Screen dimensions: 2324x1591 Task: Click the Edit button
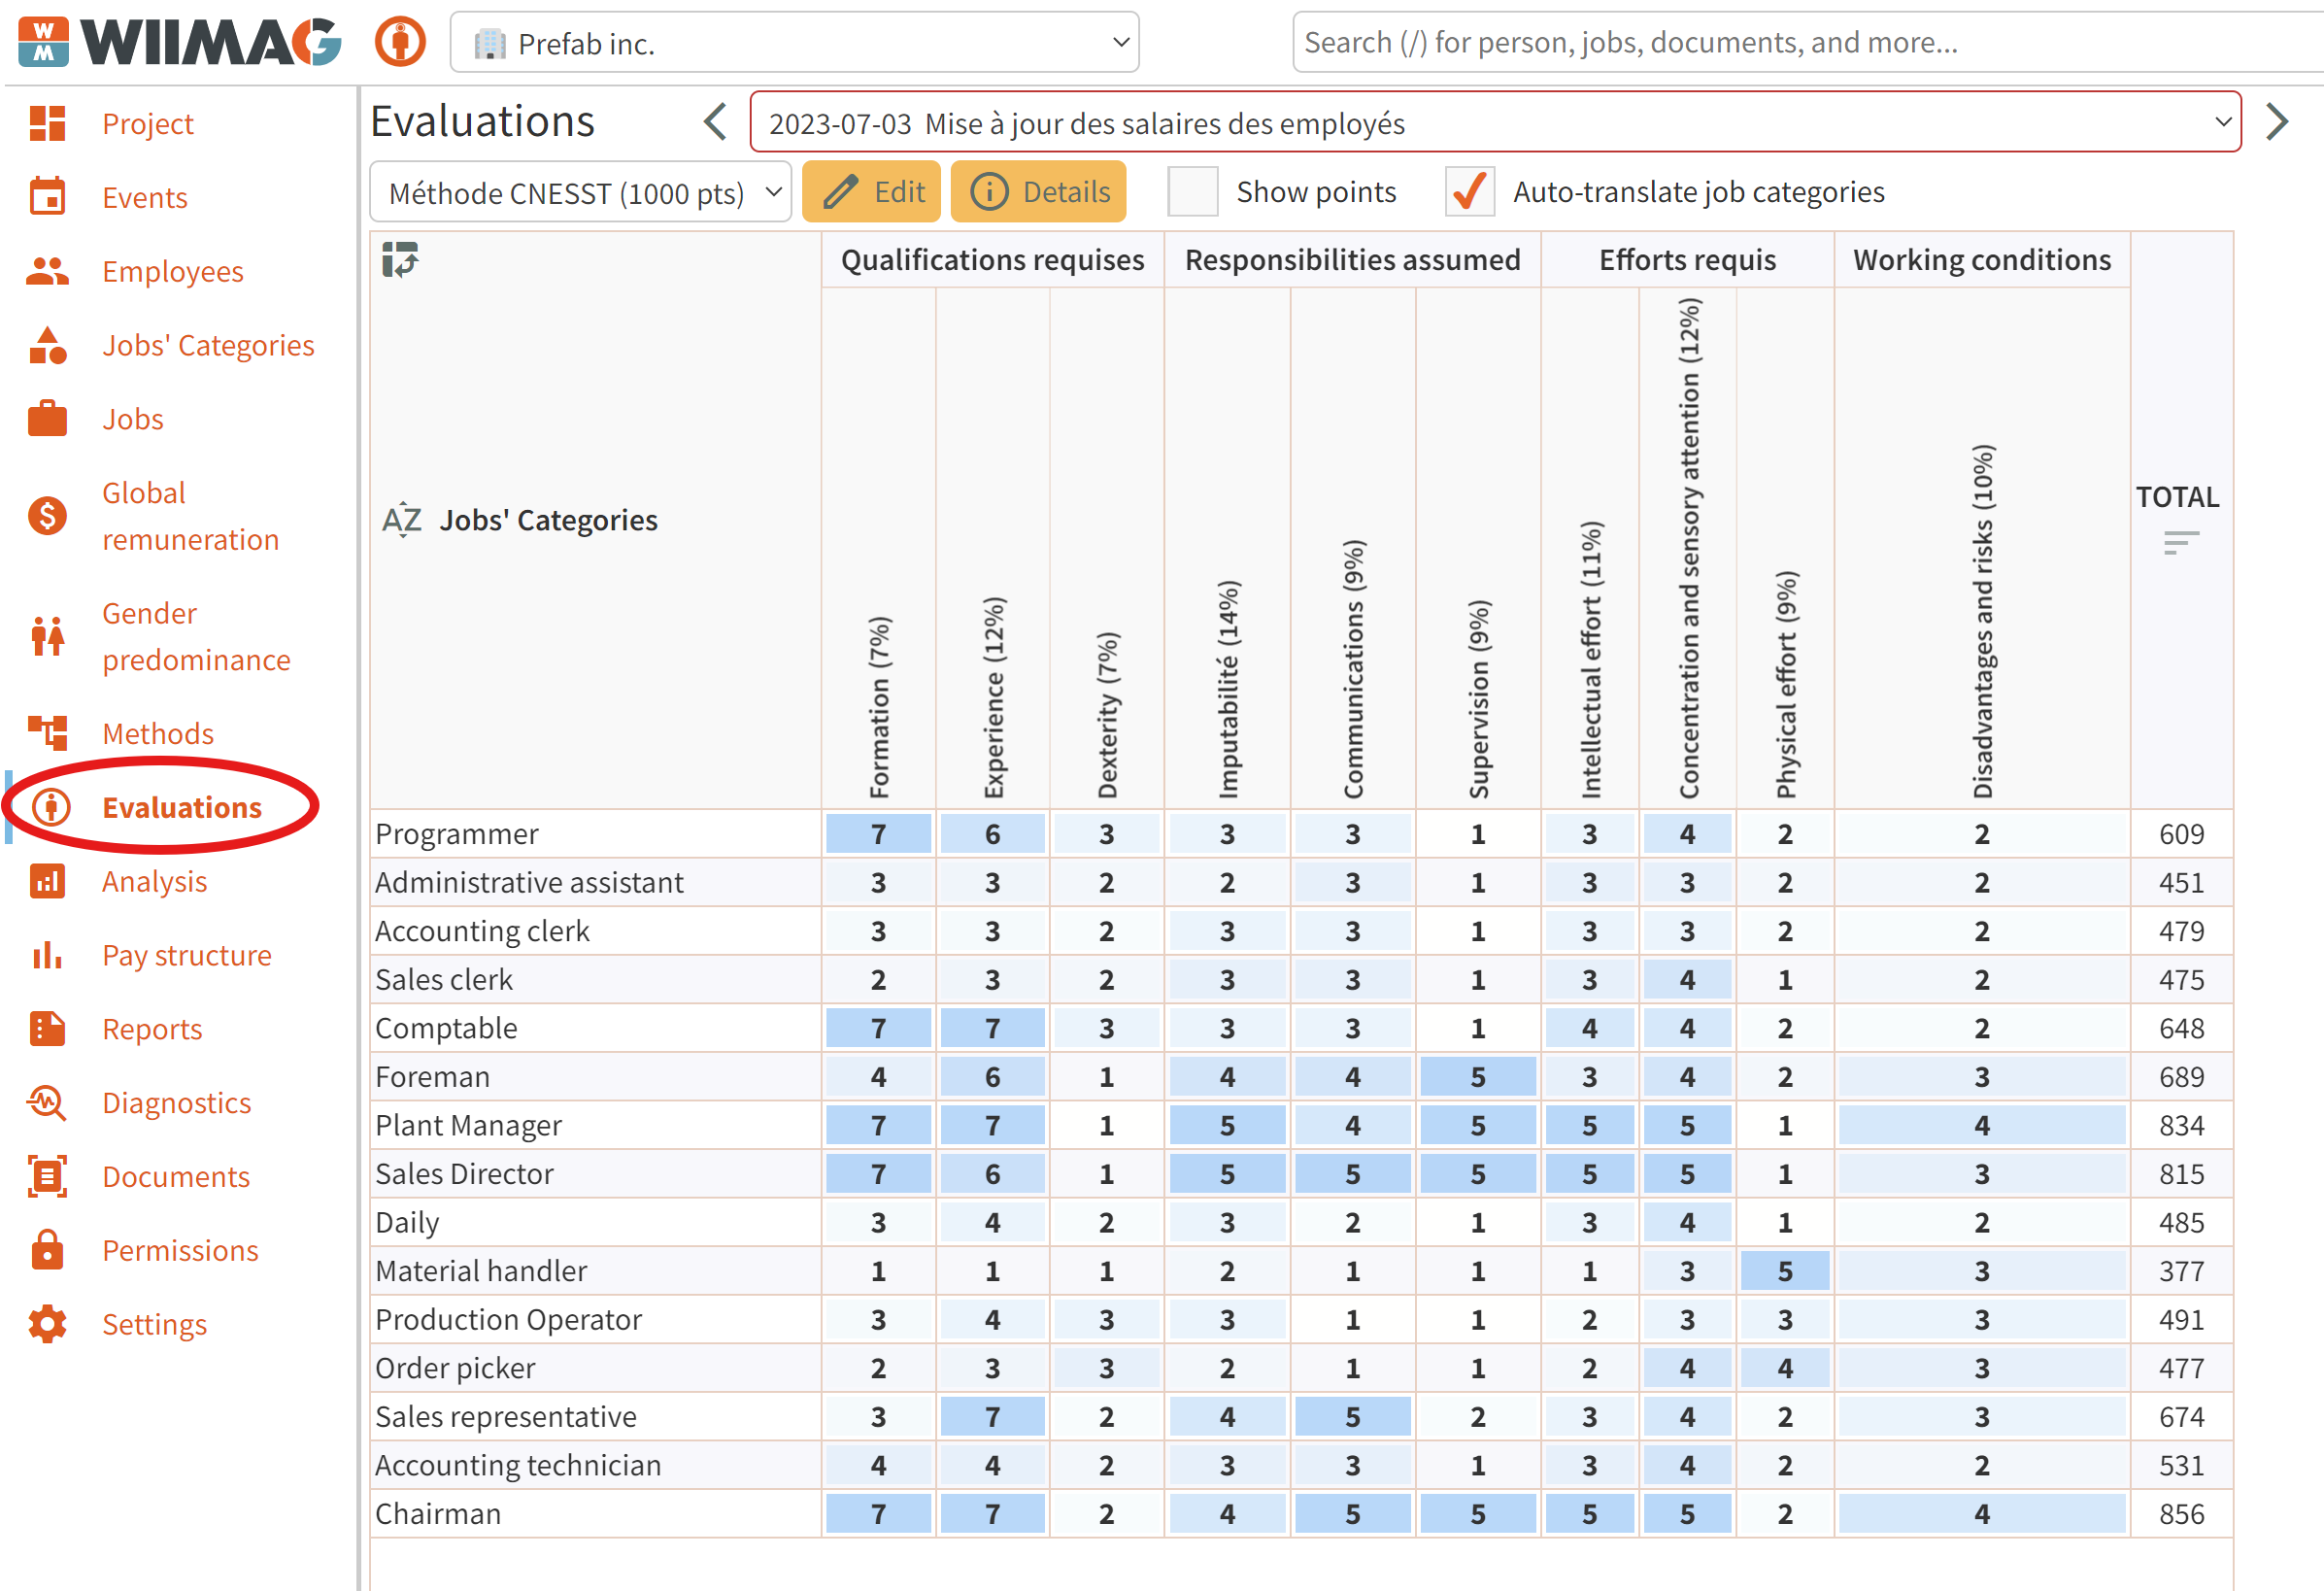point(871,191)
